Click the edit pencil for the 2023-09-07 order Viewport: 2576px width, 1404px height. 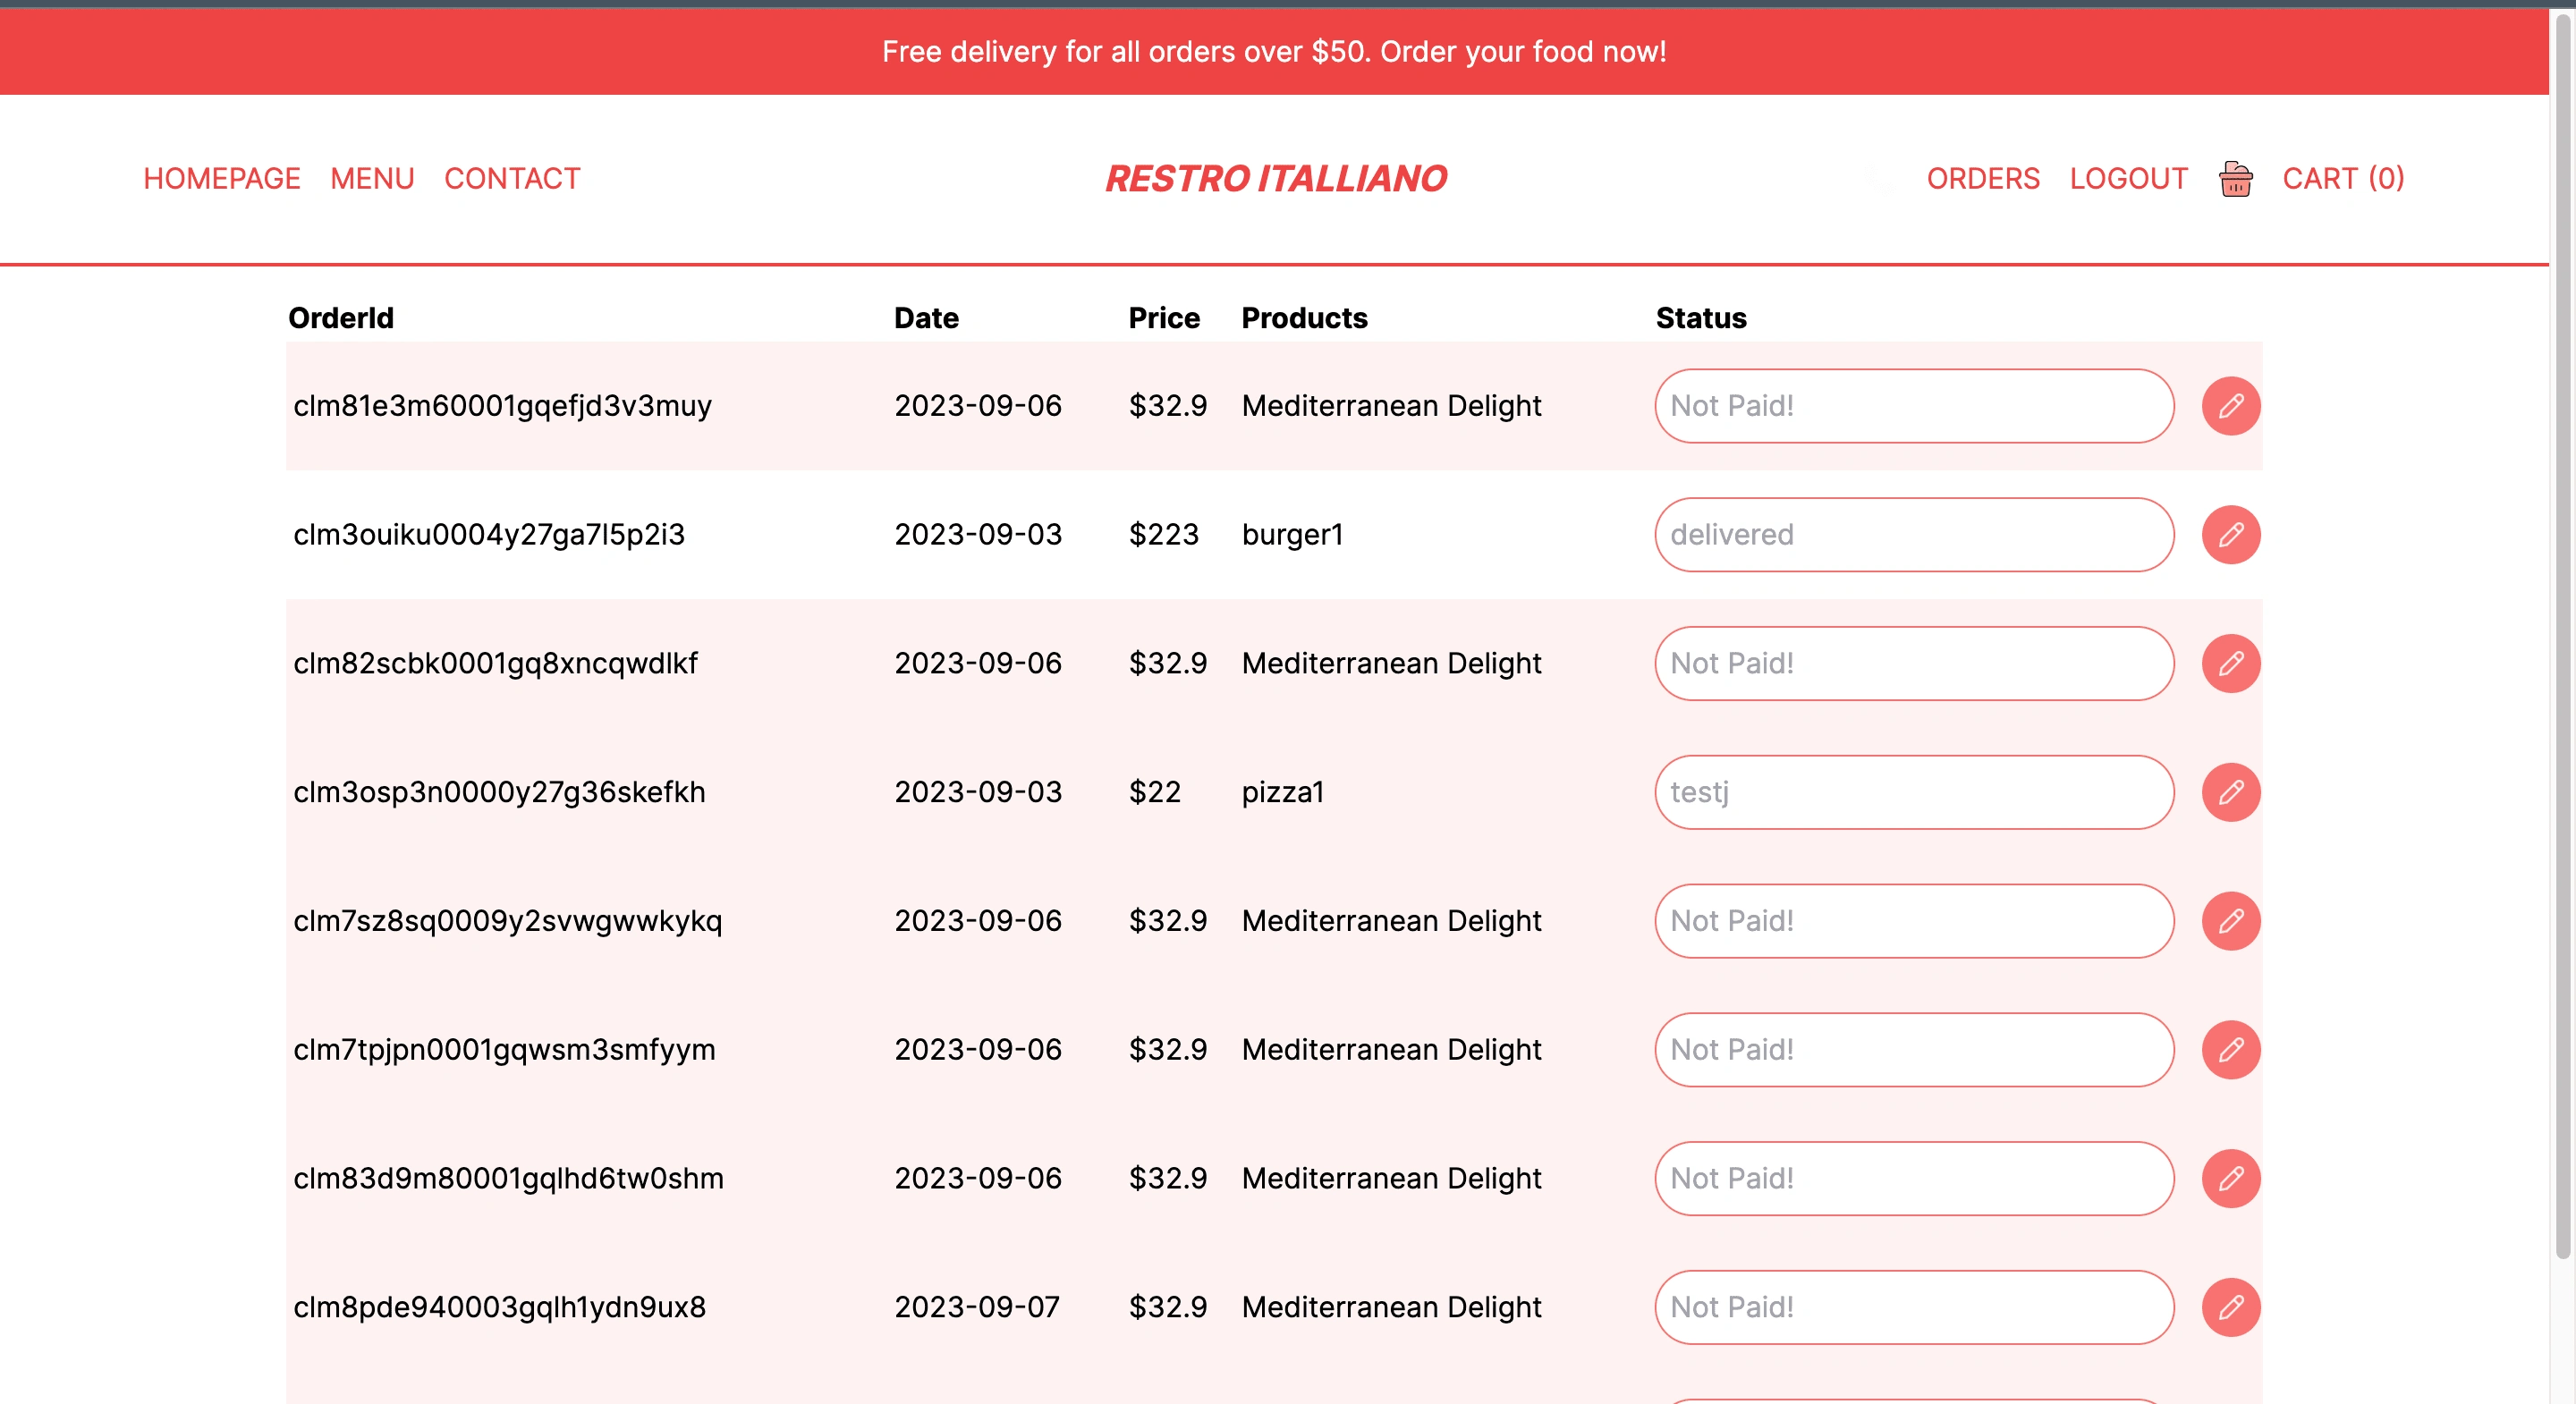coord(2230,1308)
